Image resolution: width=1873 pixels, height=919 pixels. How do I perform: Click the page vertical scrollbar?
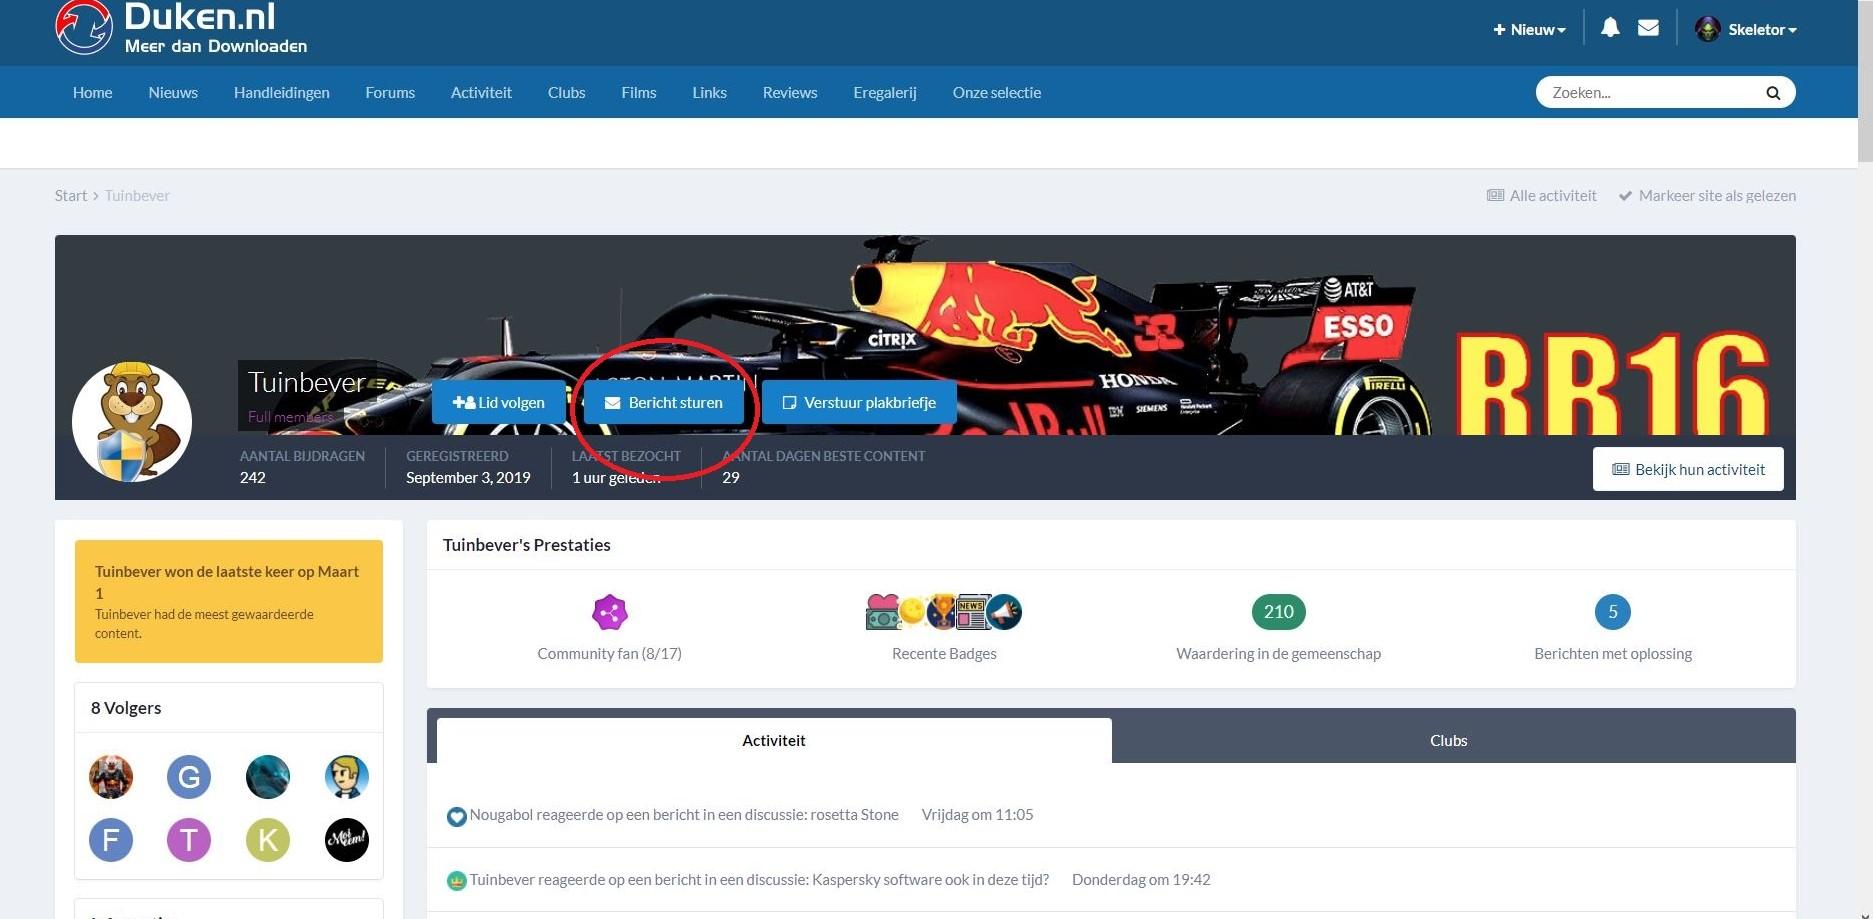pos(1865,460)
